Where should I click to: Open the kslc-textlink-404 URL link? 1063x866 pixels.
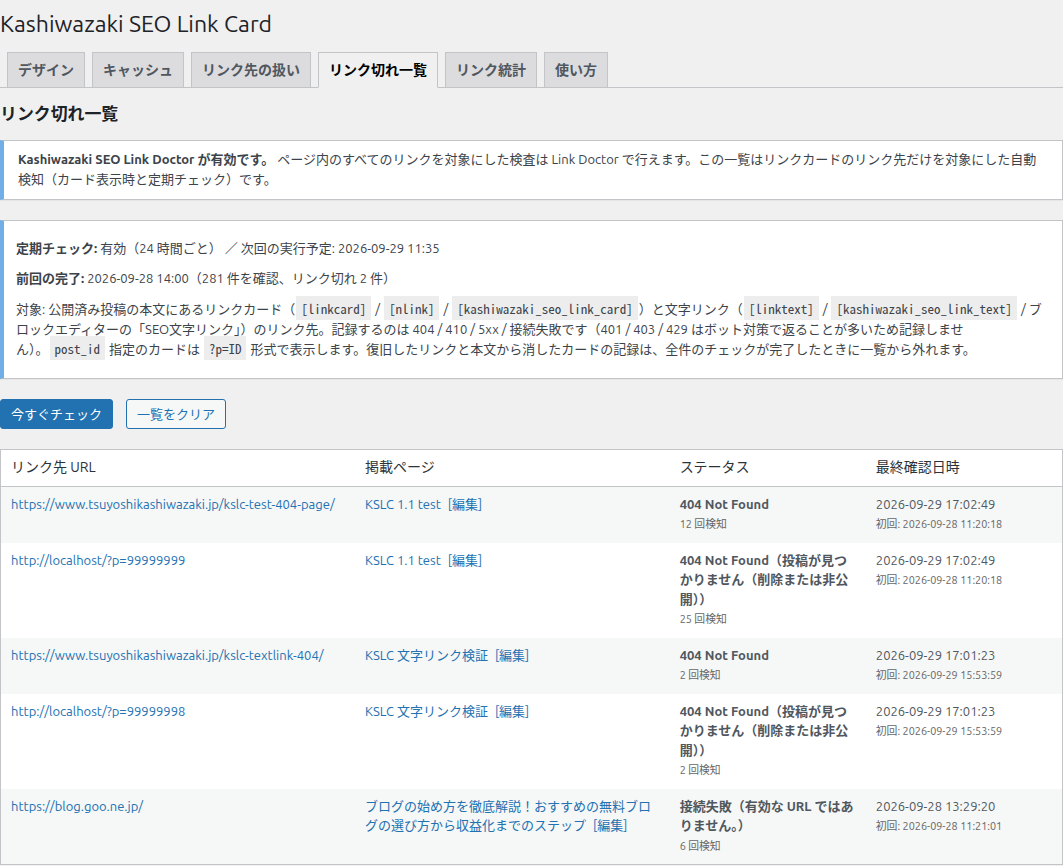pos(167,656)
